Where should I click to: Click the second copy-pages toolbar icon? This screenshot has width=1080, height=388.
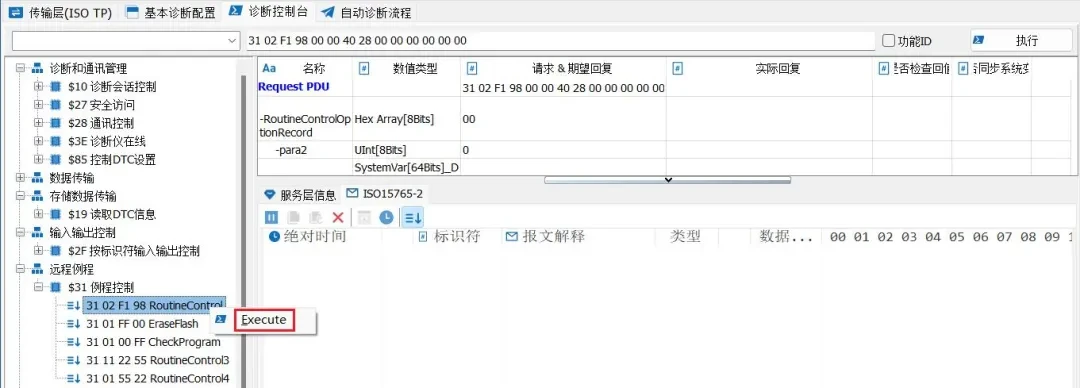[x=316, y=218]
